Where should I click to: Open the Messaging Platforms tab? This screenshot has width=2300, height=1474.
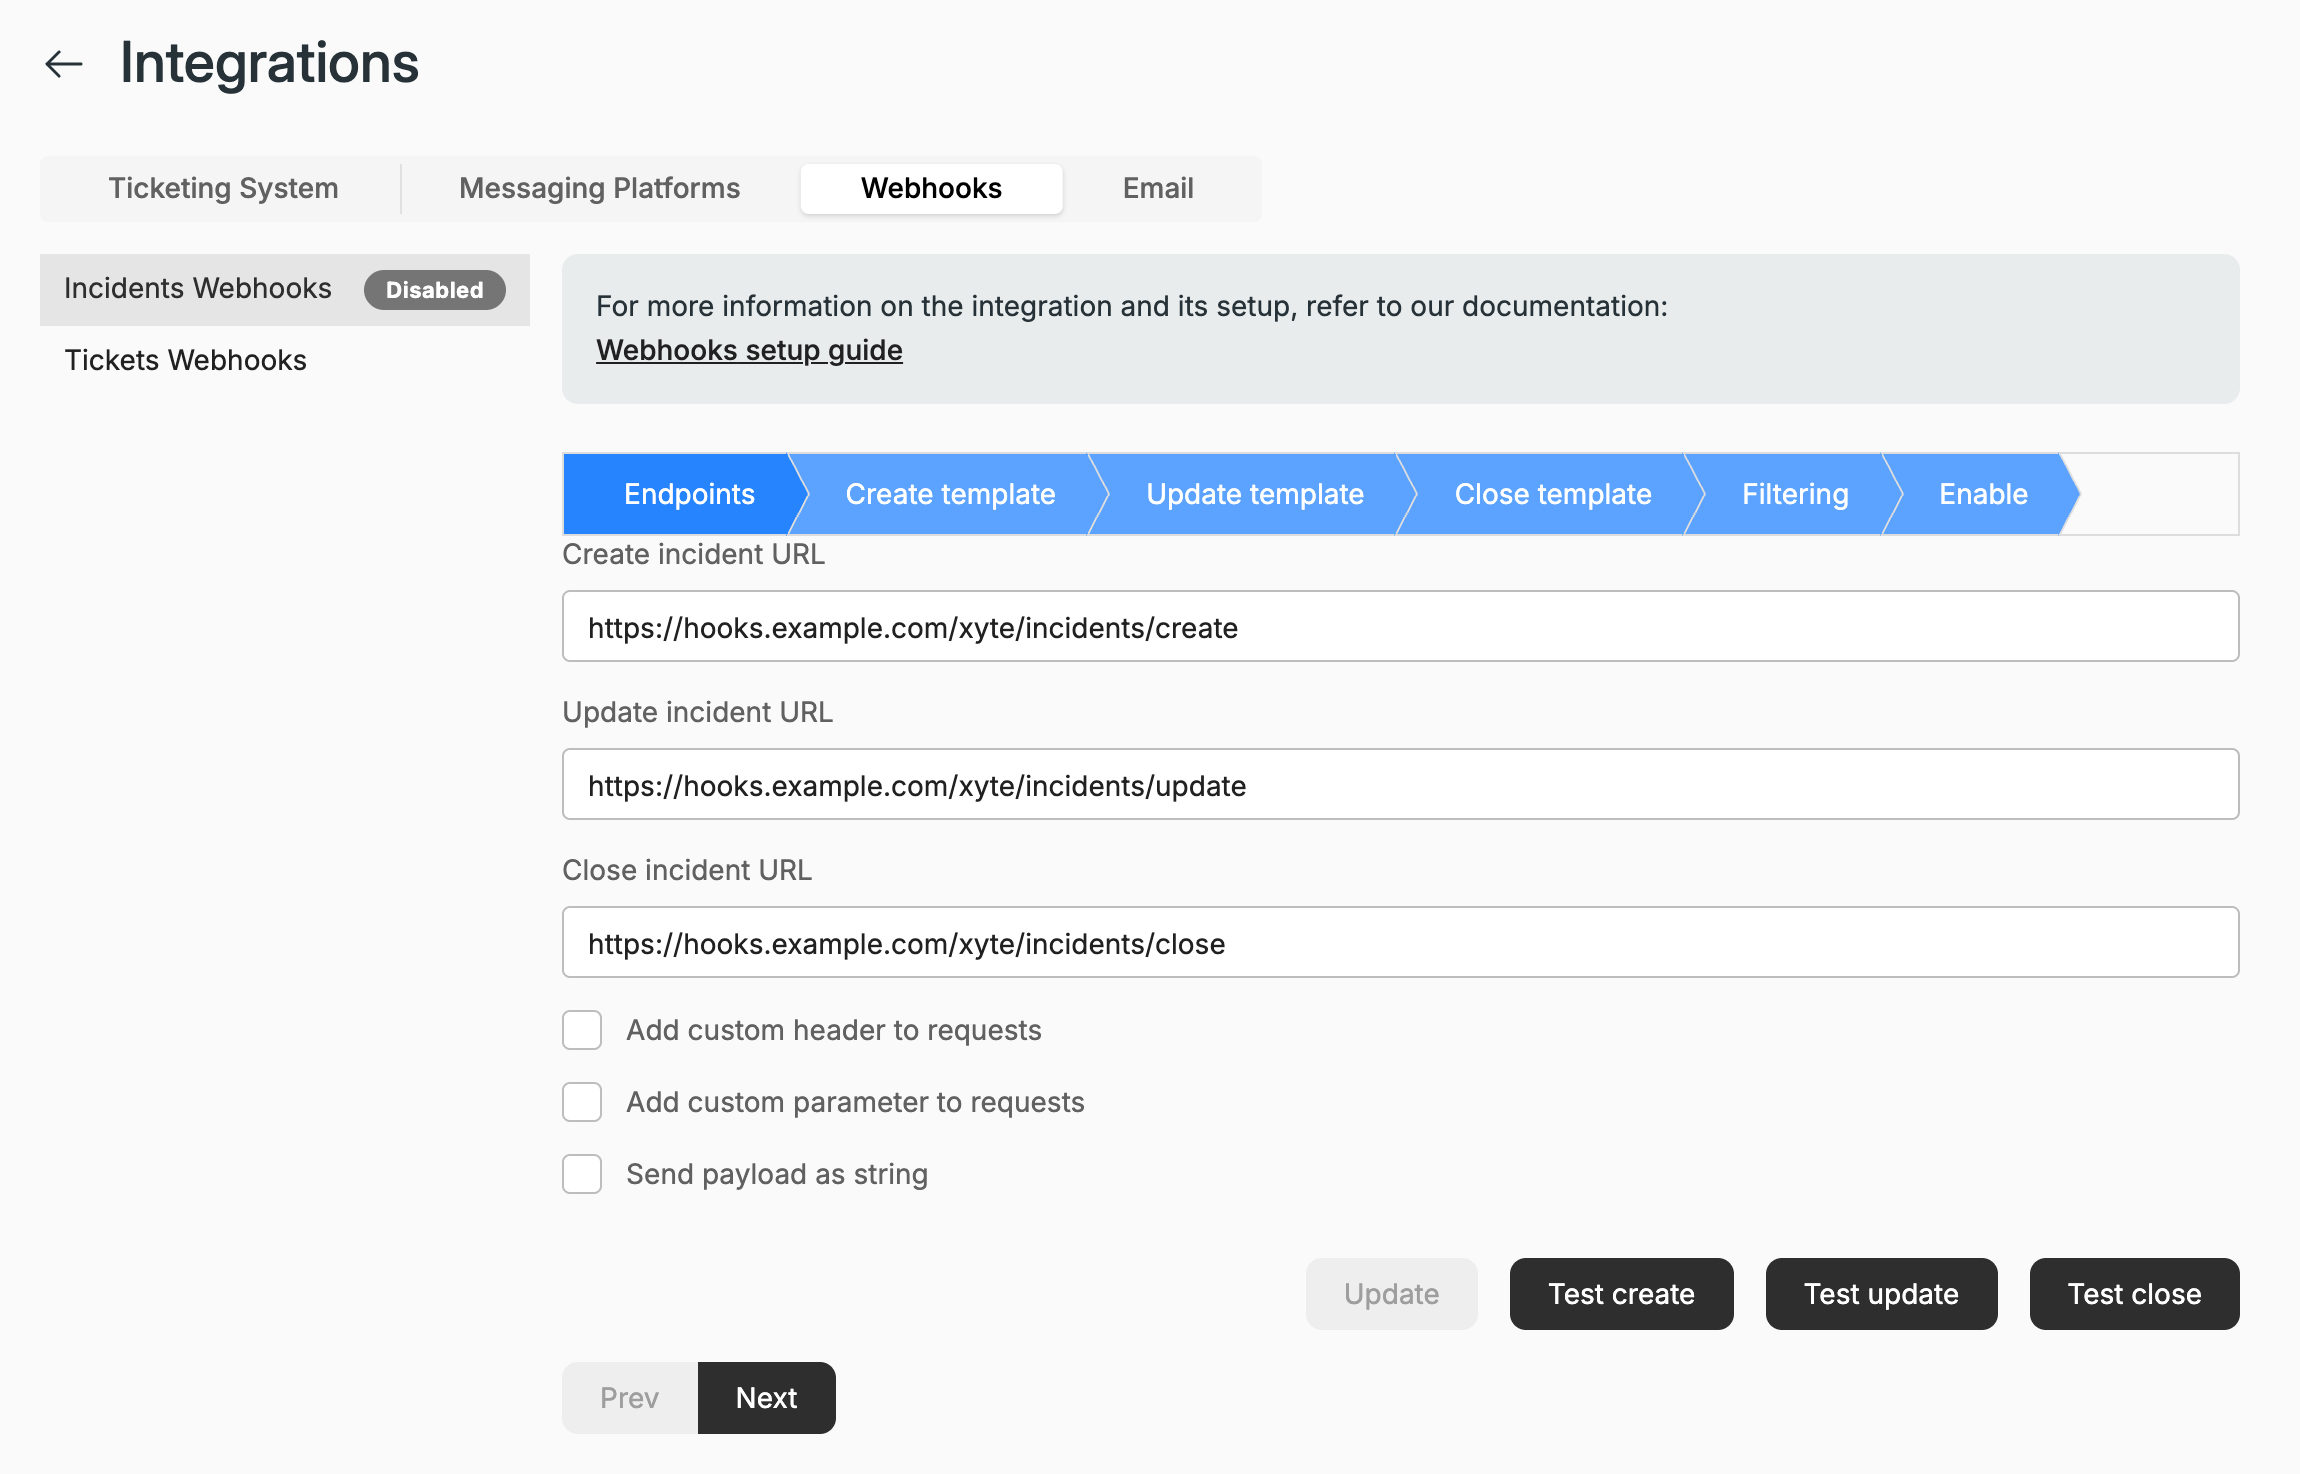(x=599, y=188)
